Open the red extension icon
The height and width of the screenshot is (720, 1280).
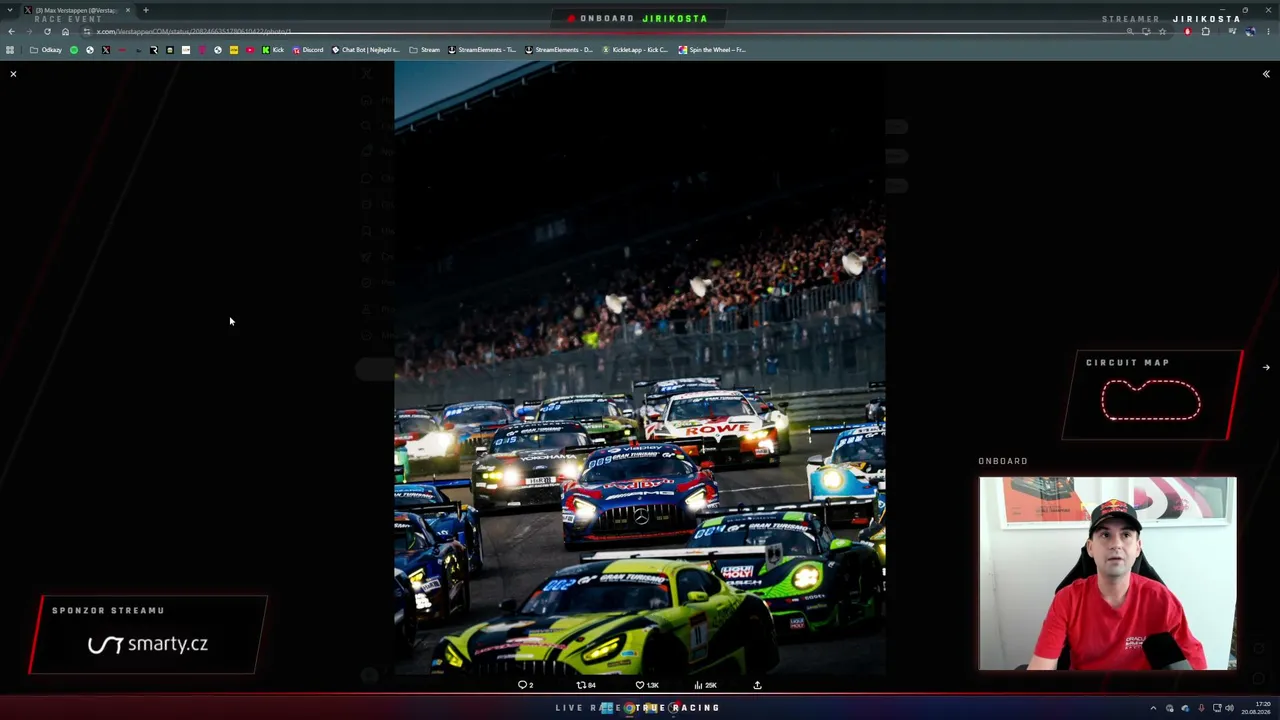click(1188, 31)
